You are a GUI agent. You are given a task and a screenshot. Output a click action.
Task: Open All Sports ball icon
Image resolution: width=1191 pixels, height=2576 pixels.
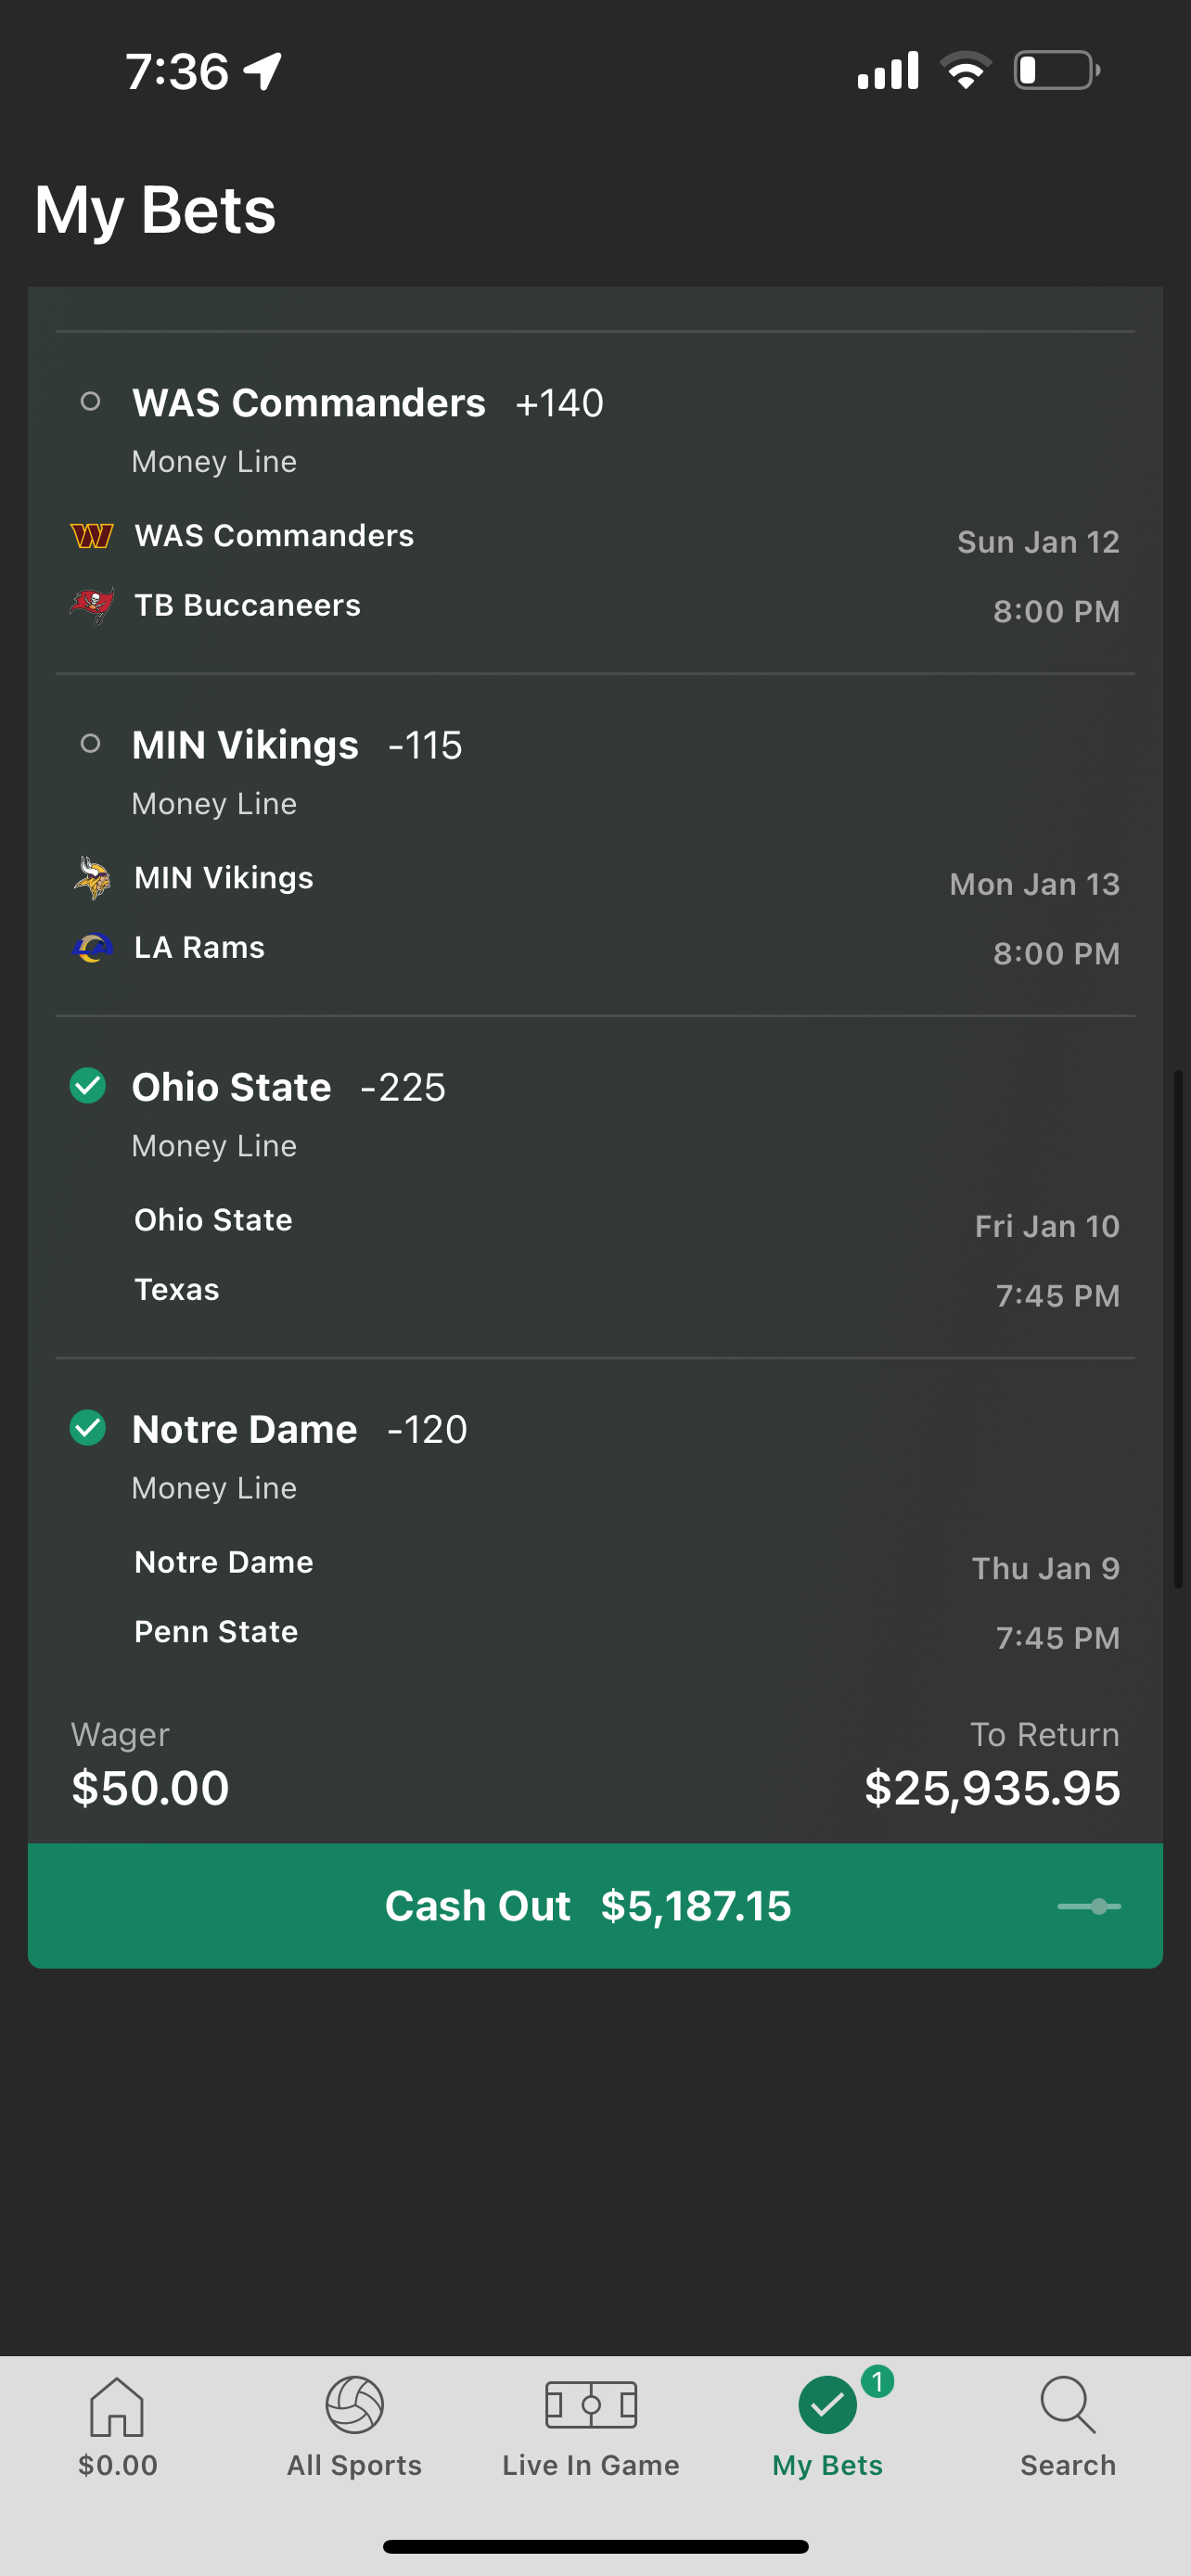(x=354, y=2405)
